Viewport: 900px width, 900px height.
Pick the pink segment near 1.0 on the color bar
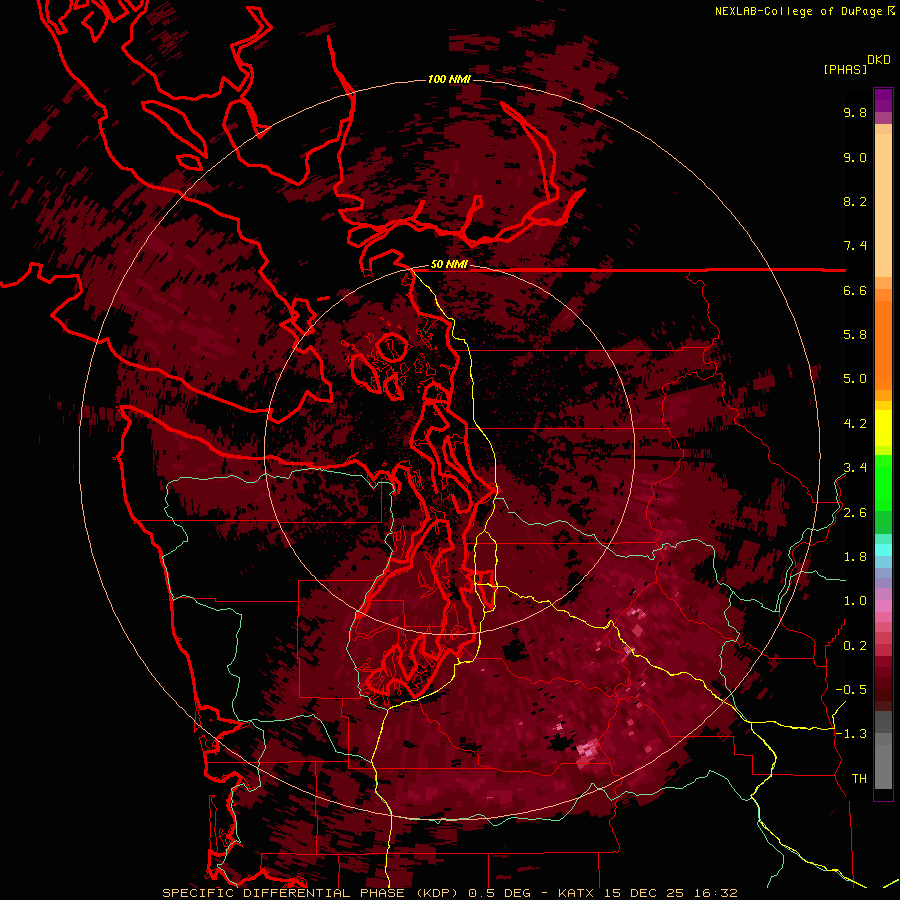[x=883, y=606]
